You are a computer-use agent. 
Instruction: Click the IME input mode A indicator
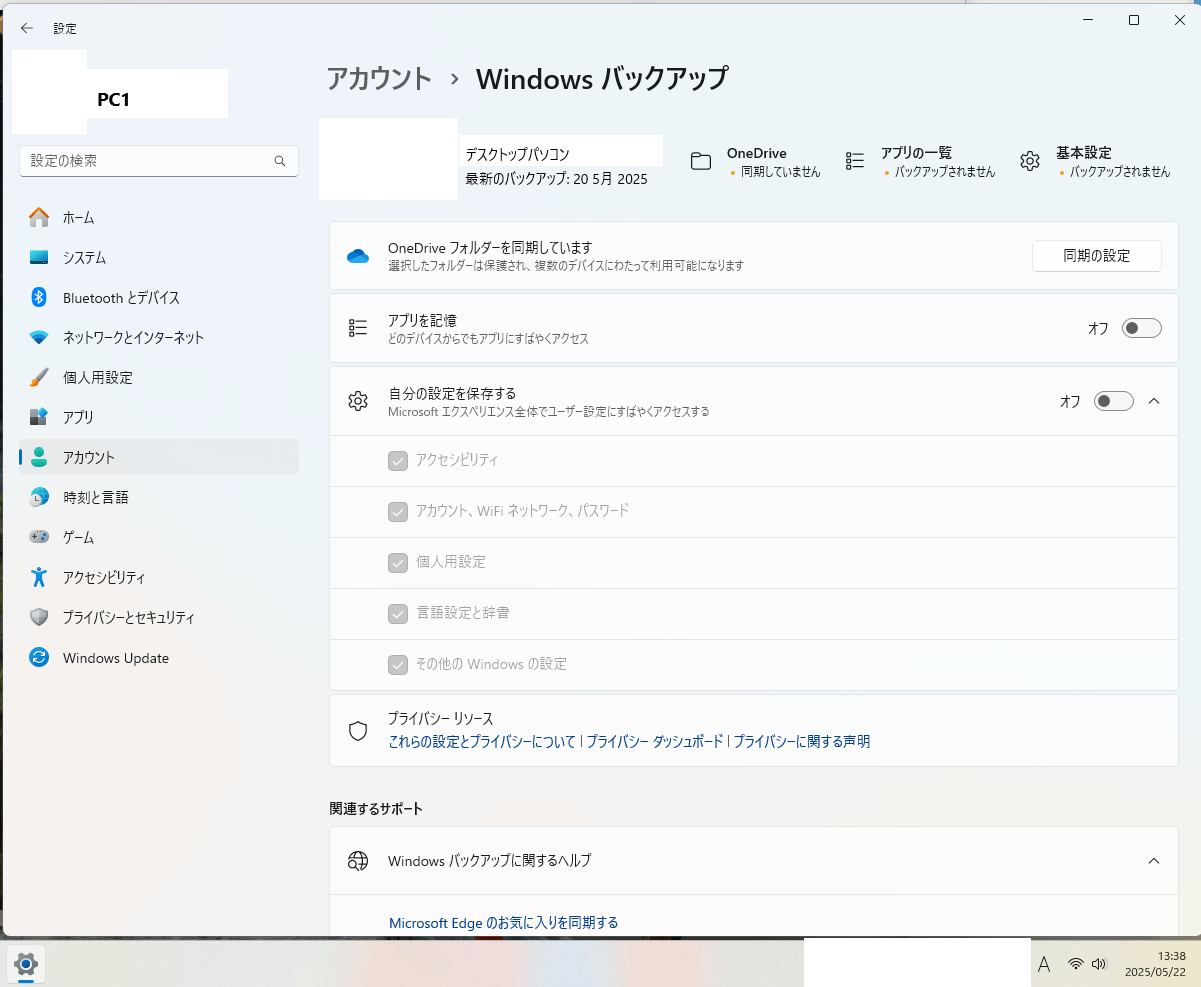click(x=1044, y=964)
